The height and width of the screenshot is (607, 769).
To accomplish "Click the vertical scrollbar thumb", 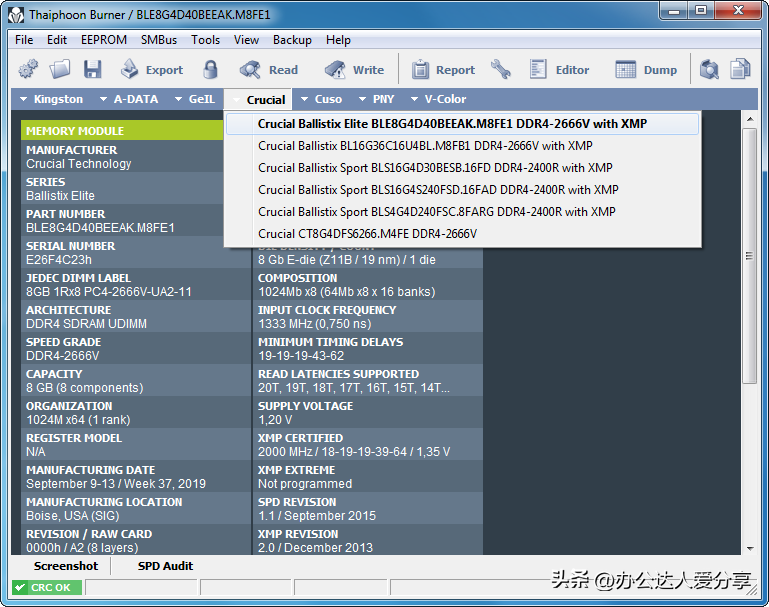I will [x=749, y=256].
